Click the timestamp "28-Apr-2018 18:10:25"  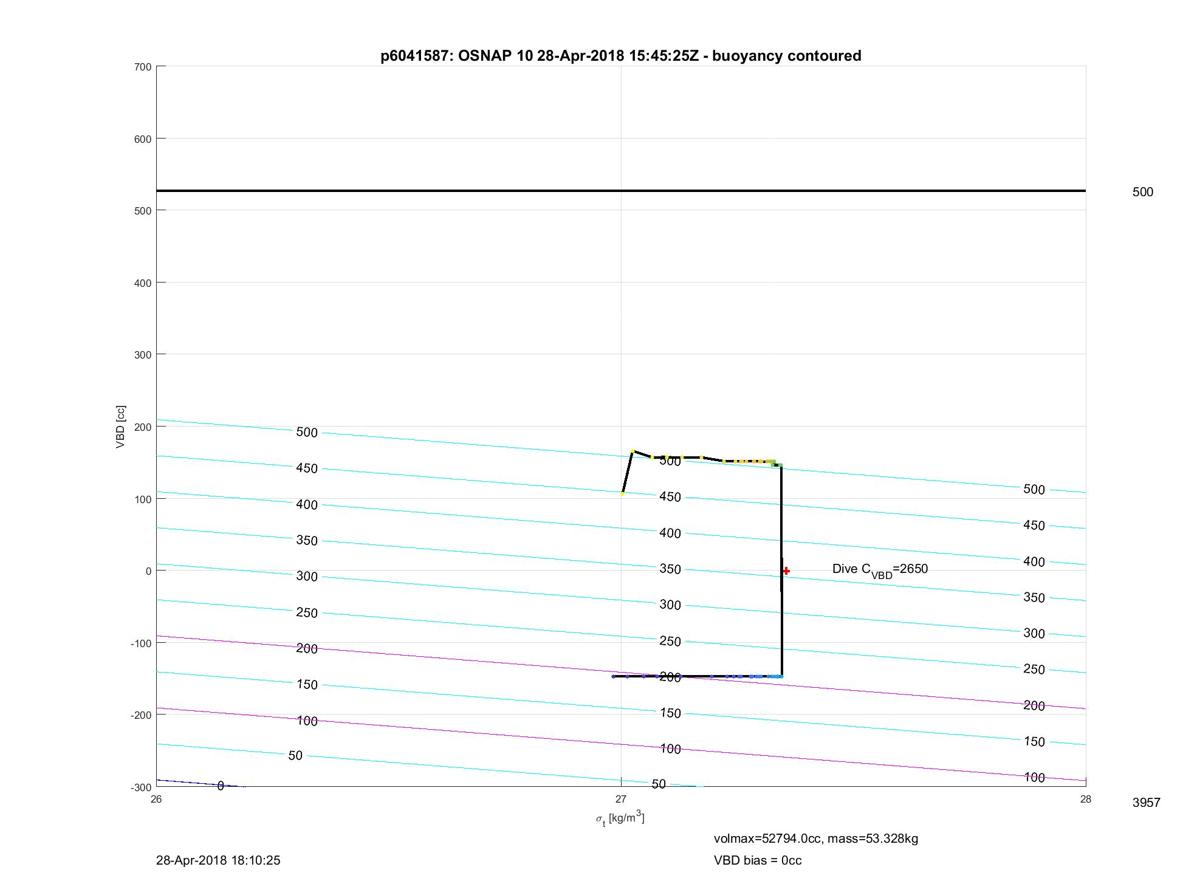(218, 860)
